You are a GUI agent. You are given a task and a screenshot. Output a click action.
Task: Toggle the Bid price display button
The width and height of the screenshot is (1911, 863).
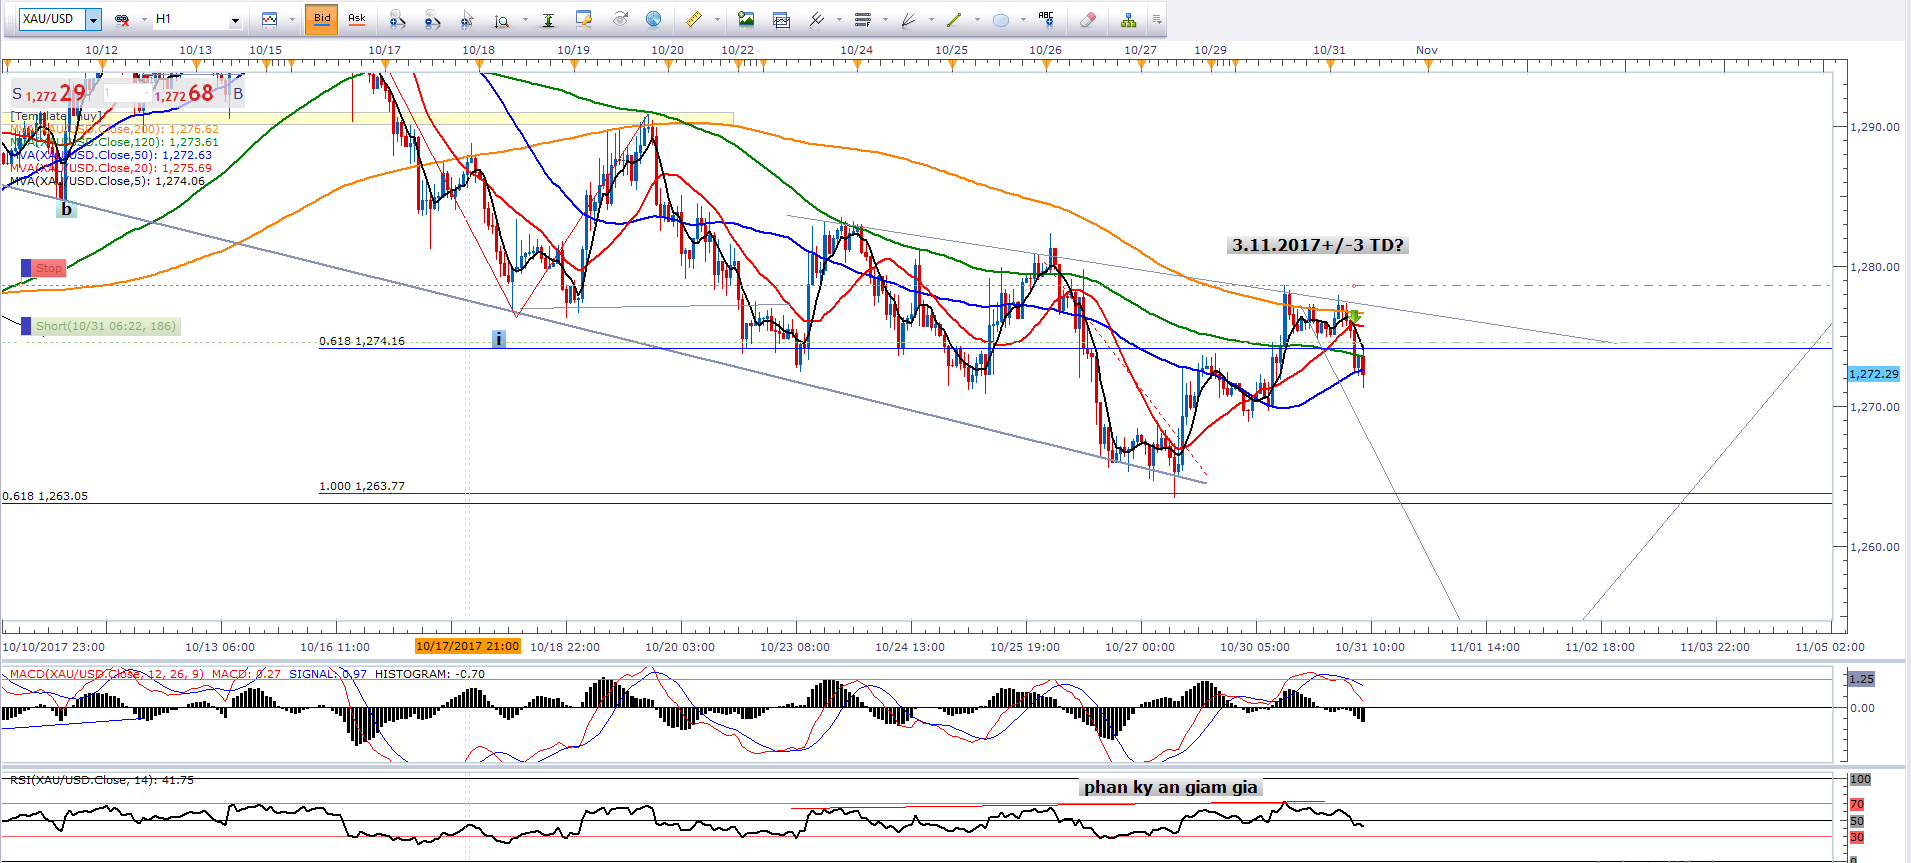click(322, 19)
